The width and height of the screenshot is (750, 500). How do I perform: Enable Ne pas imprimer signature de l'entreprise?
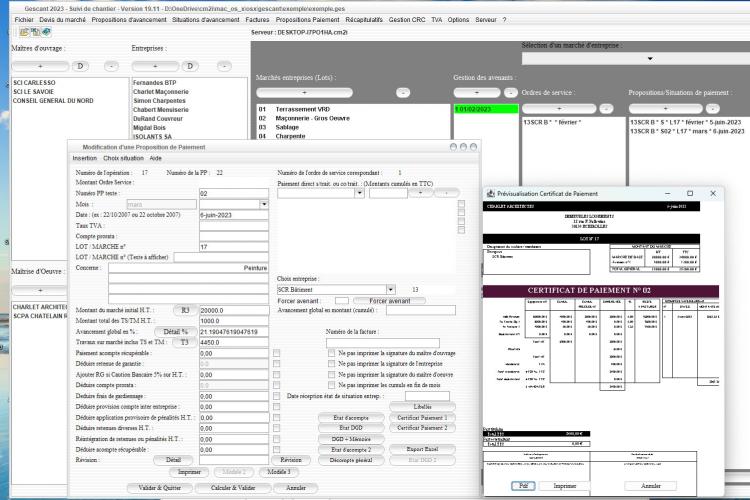(331, 364)
